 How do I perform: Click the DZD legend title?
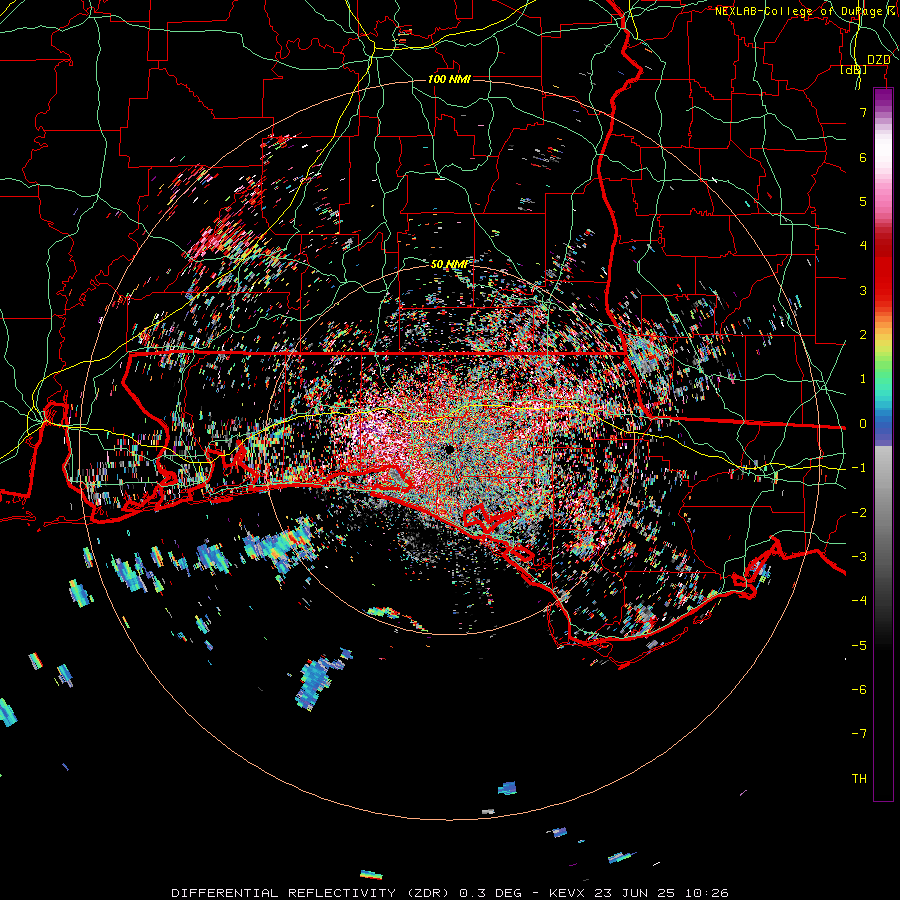coord(878,60)
